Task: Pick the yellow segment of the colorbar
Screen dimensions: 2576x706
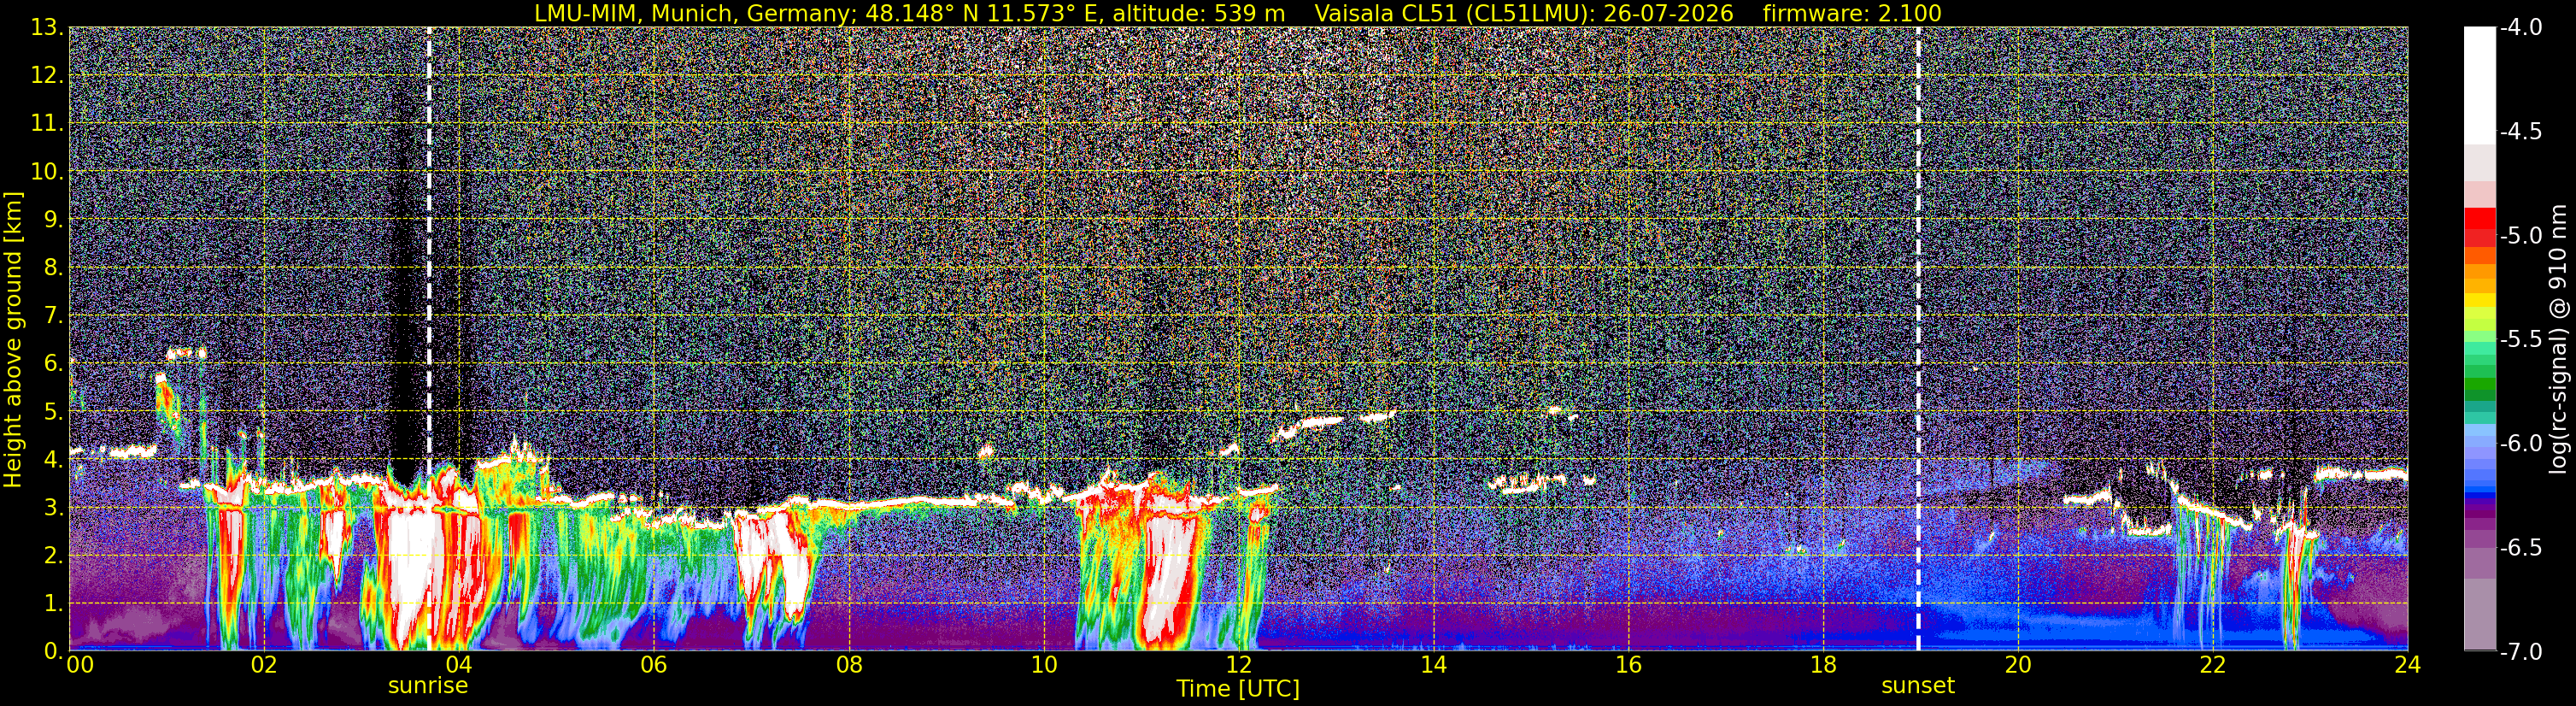Action: pyautogui.click(x=2480, y=300)
